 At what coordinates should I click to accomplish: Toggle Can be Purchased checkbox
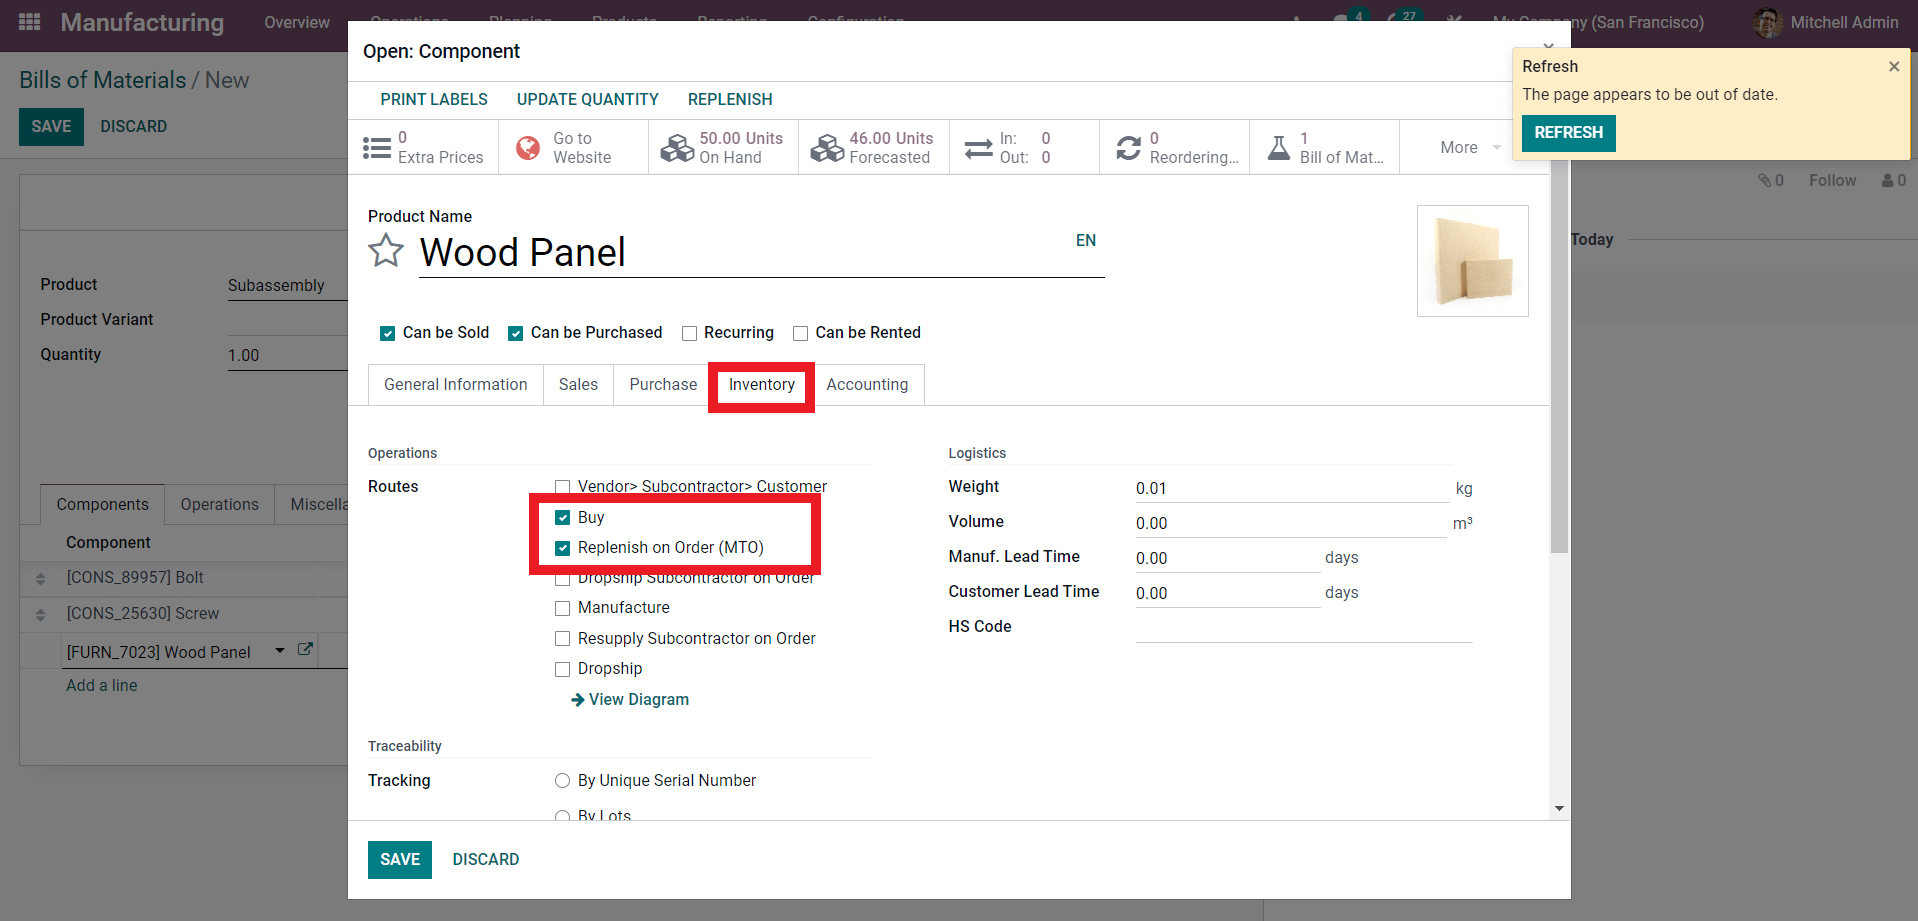click(x=515, y=333)
